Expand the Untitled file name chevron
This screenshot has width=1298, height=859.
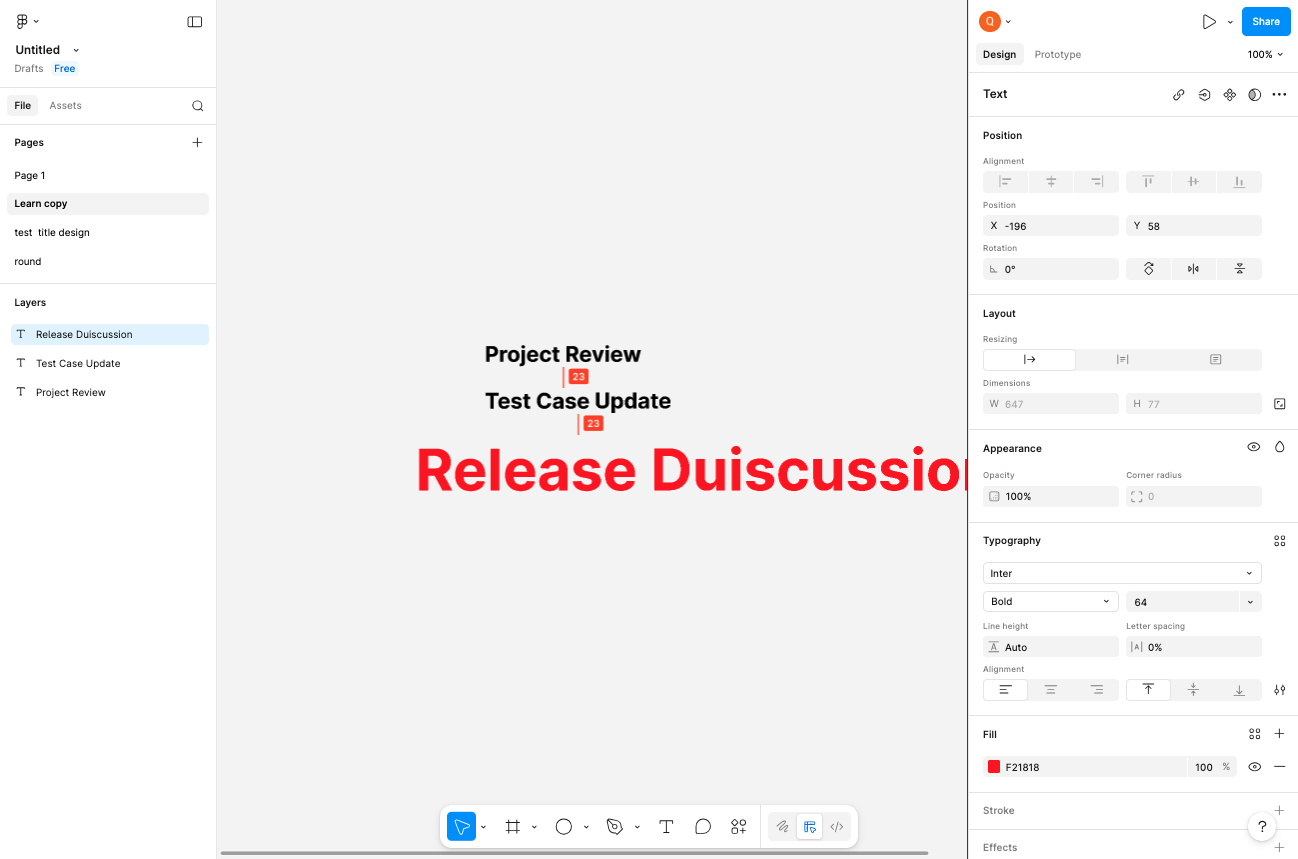[x=76, y=50]
